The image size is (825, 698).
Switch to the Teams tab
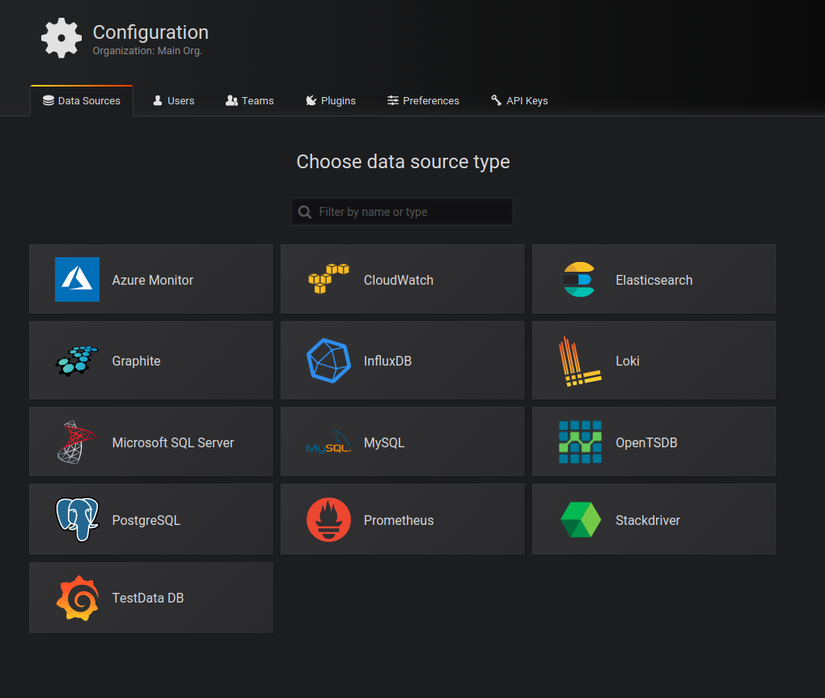click(x=249, y=101)
